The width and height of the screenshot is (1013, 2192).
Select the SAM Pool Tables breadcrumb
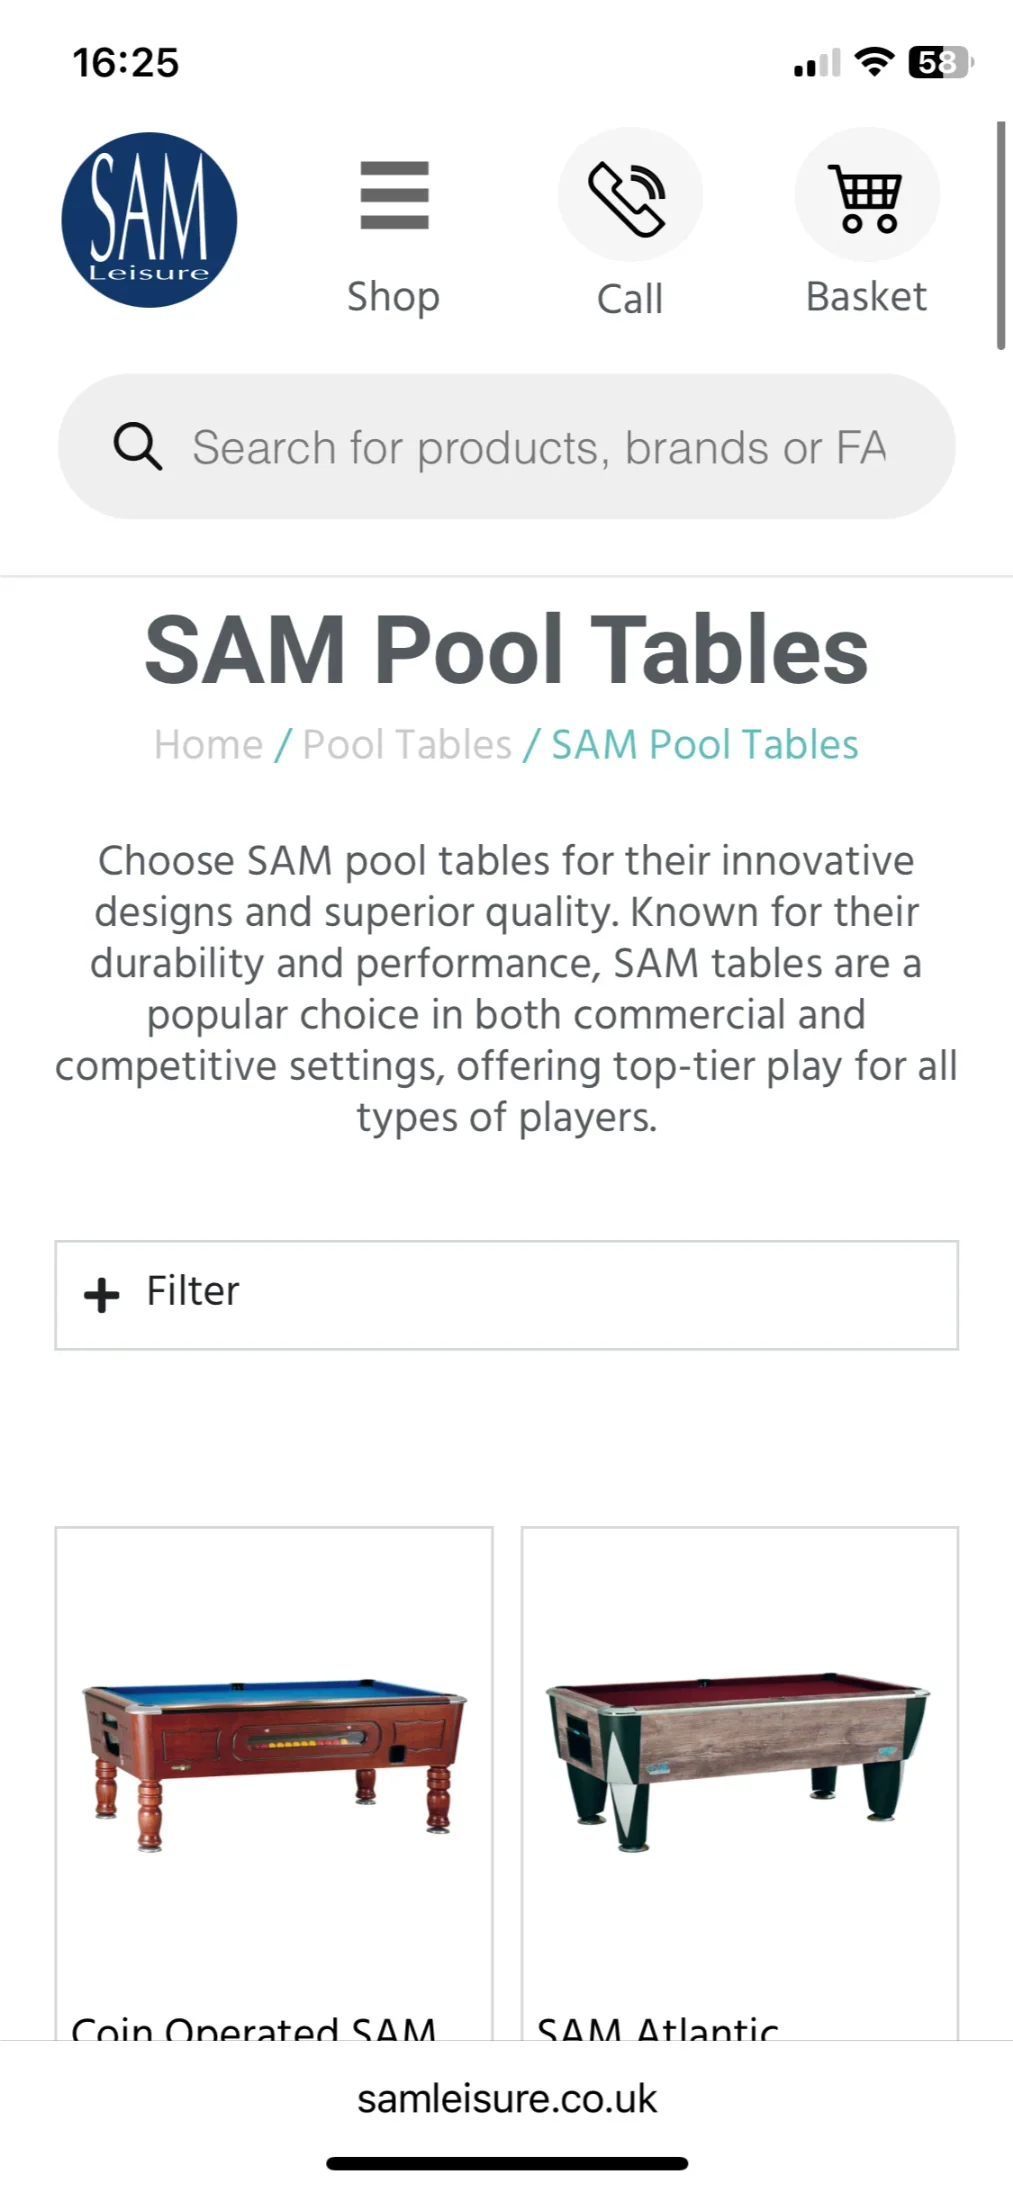click(703, 744)
